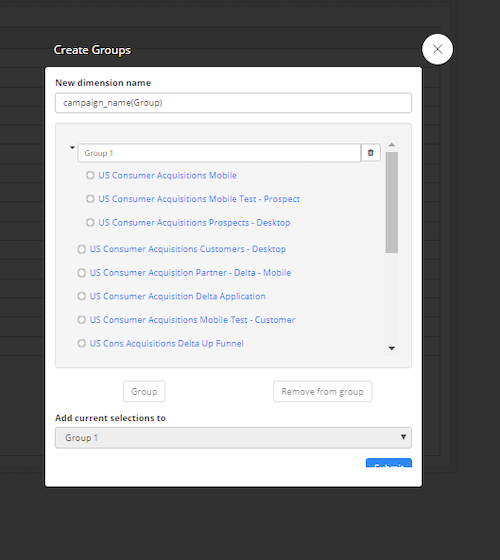The height and width of the screenshot is (560, 500).
Task: Select US Consumer Acquisitions Customers - Desktop radio
Action: coord(82,249)
